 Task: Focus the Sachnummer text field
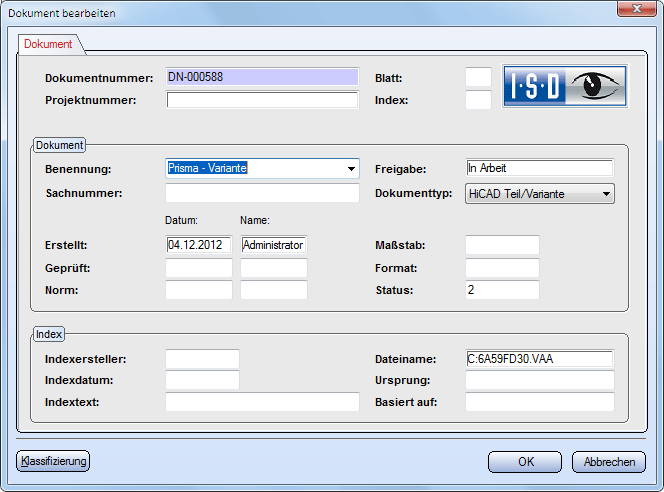[x=262, y=193]
